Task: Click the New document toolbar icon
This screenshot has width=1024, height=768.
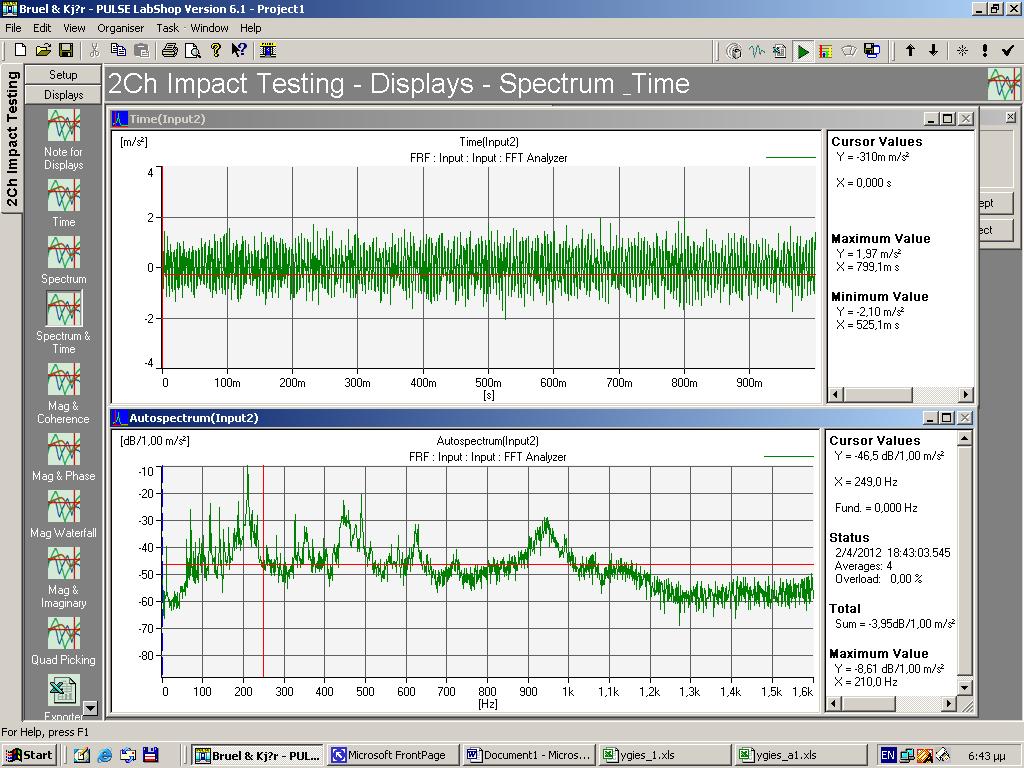Action: click(x=20, y=50)
